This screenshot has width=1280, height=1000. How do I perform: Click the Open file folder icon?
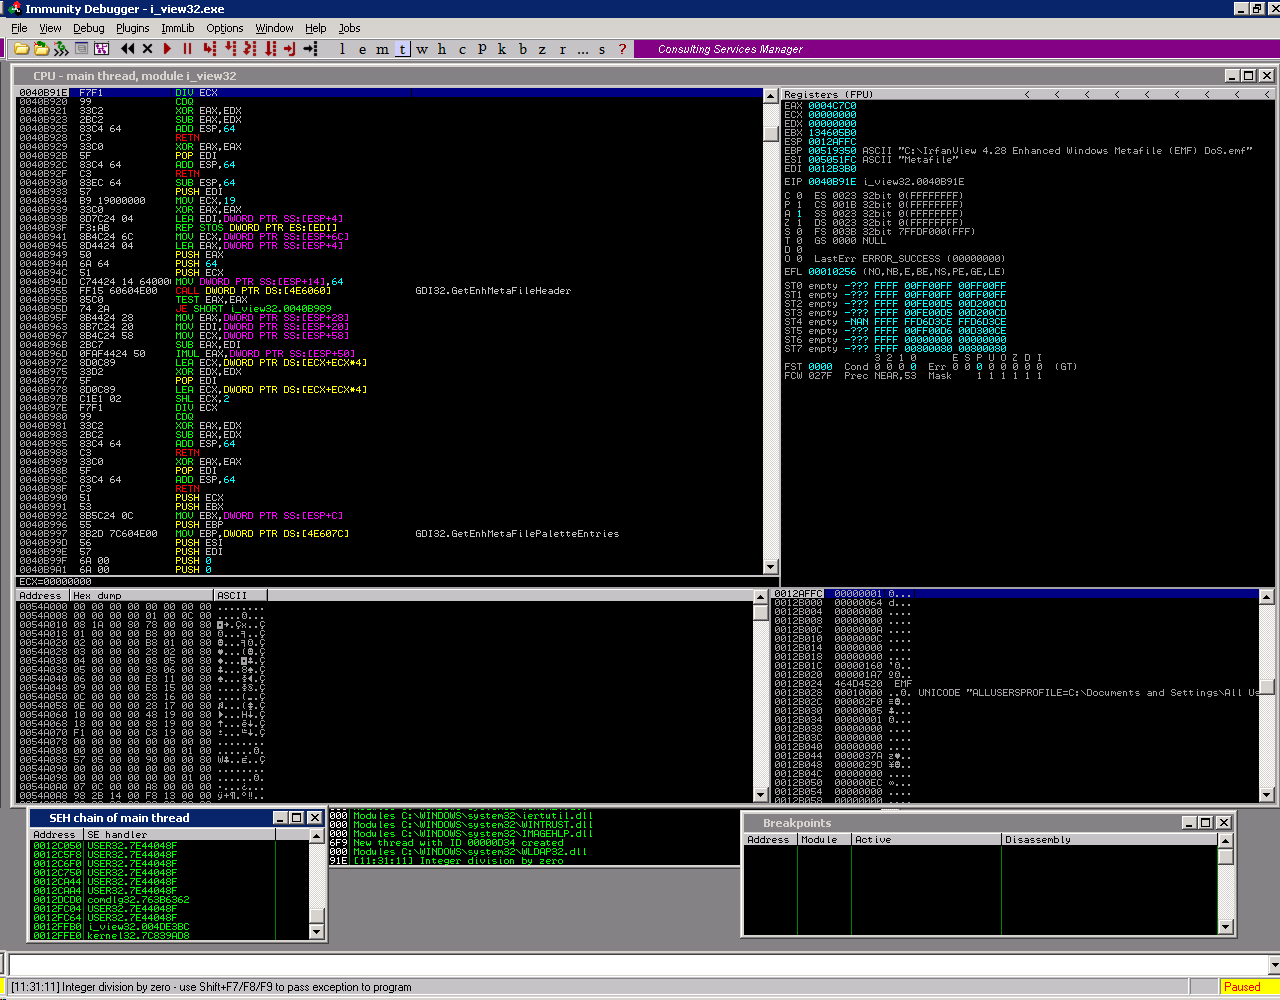(21, 49)
